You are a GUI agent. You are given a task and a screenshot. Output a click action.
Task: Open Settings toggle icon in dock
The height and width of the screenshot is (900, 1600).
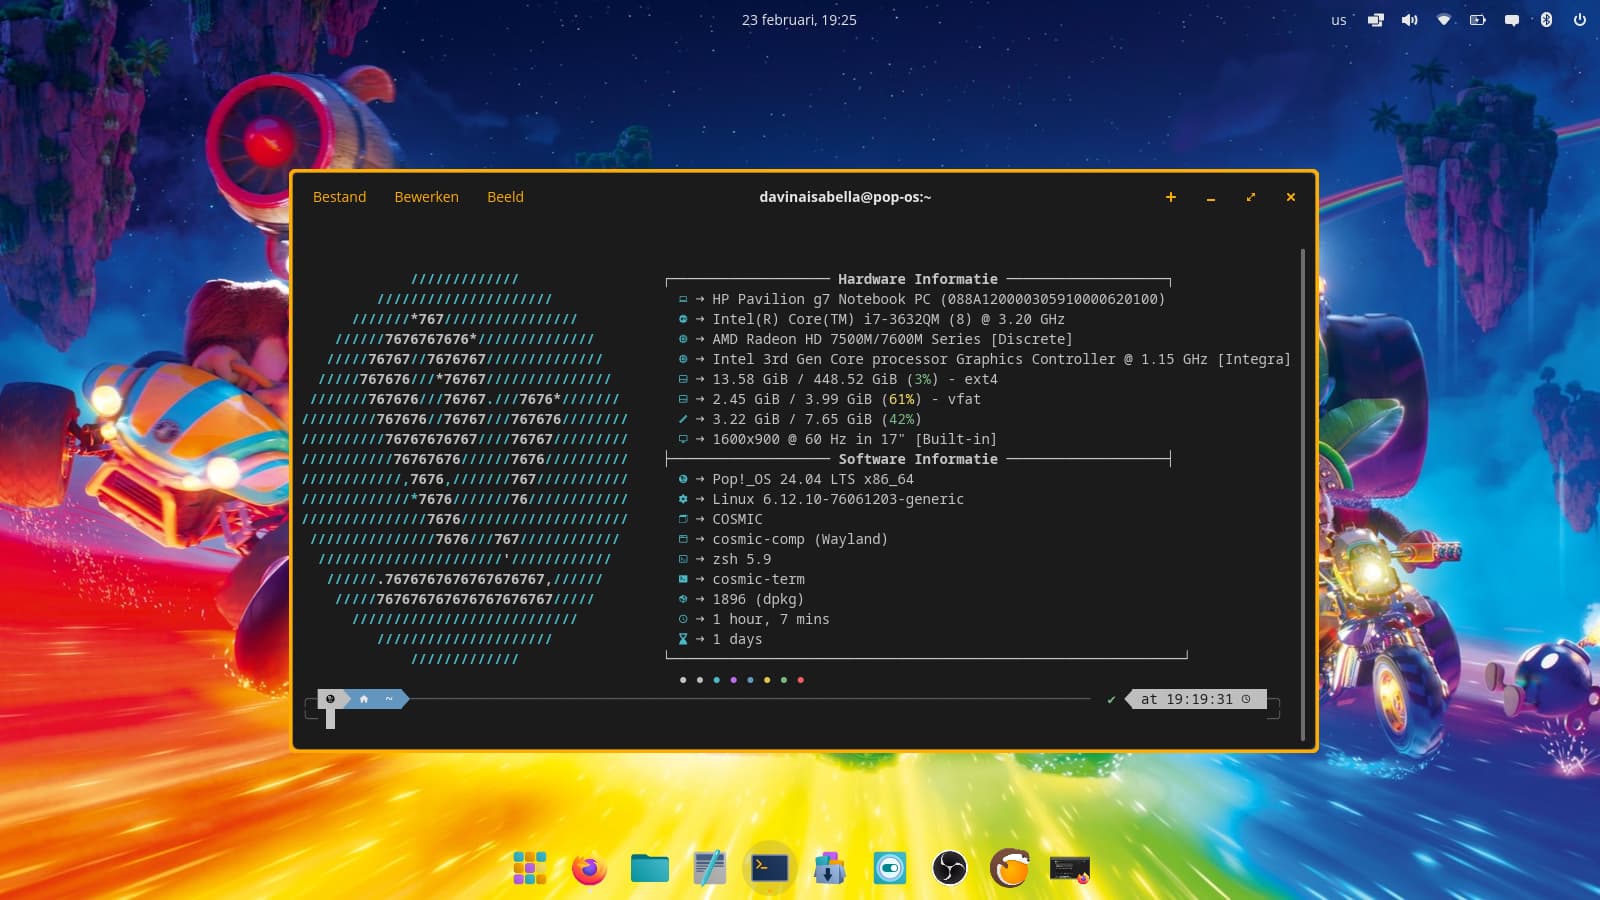(889, 868)
